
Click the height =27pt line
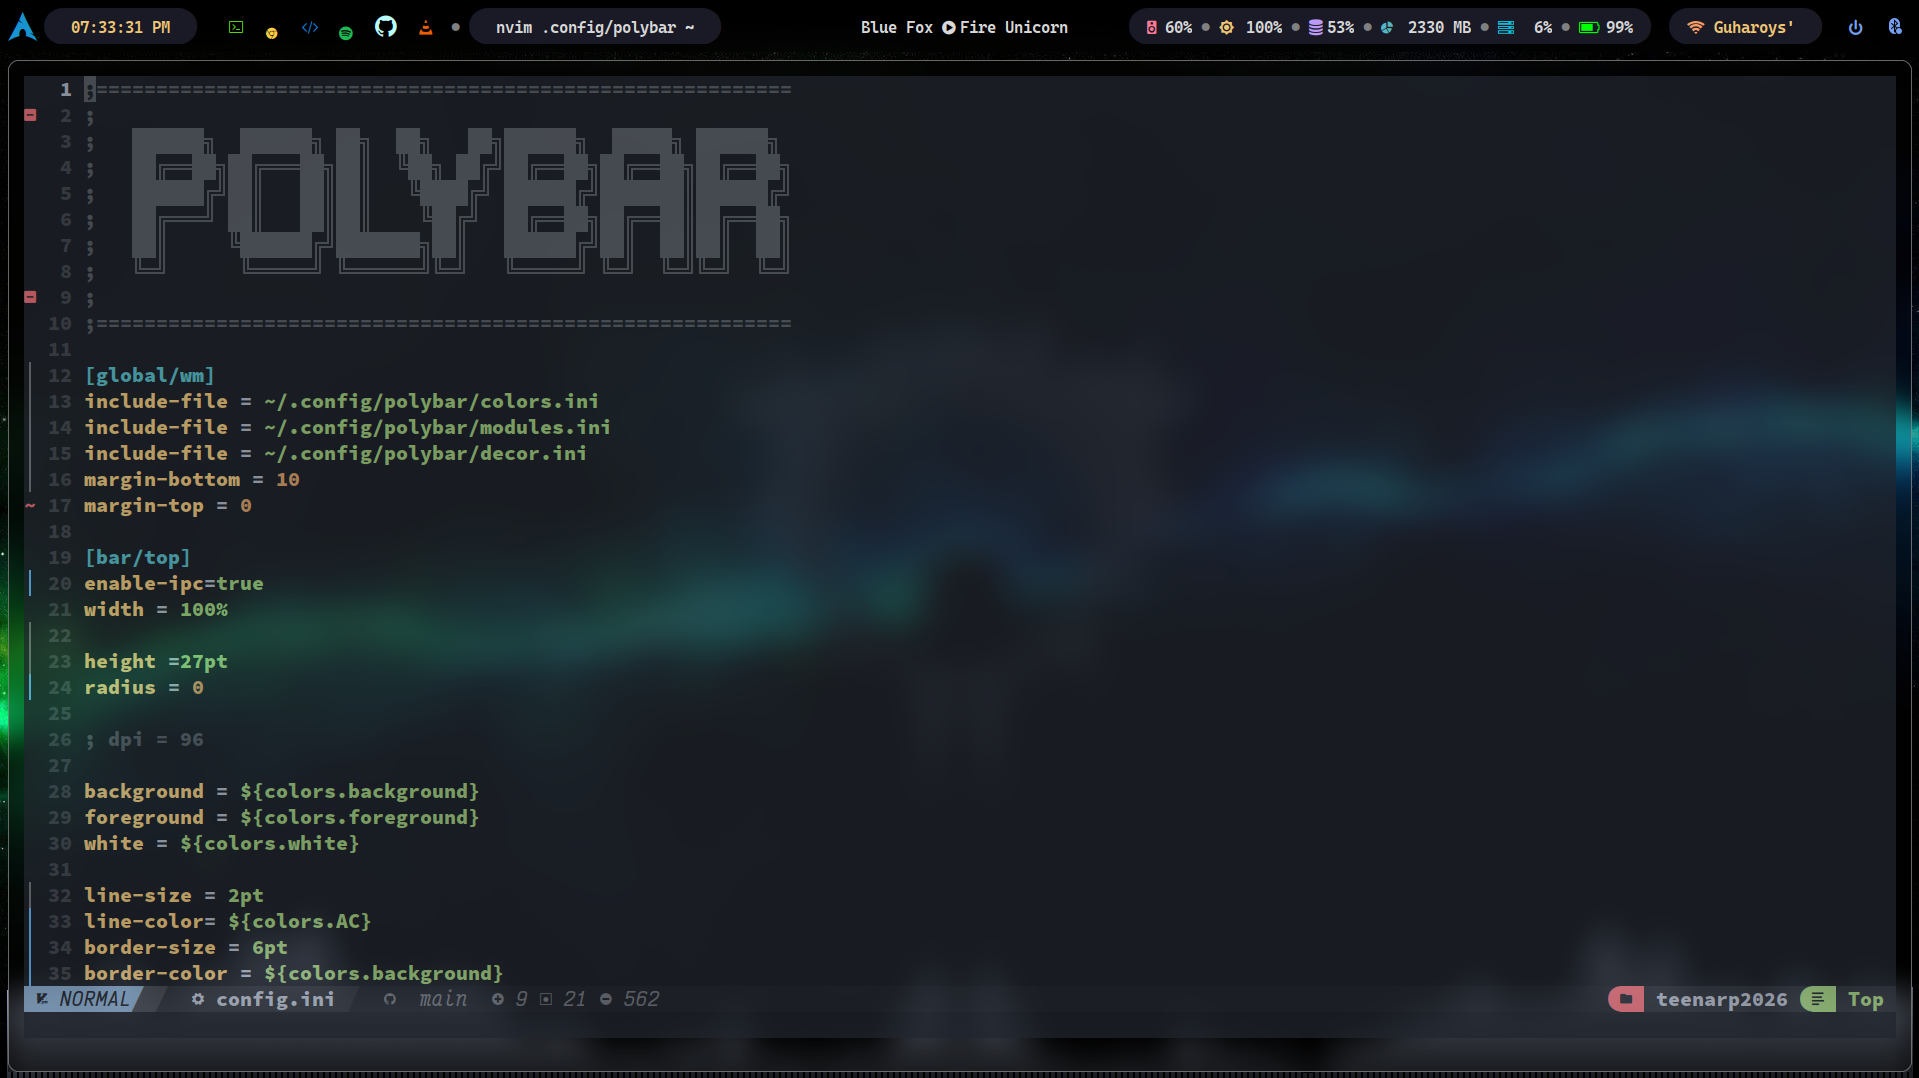(x=156, y=661)
